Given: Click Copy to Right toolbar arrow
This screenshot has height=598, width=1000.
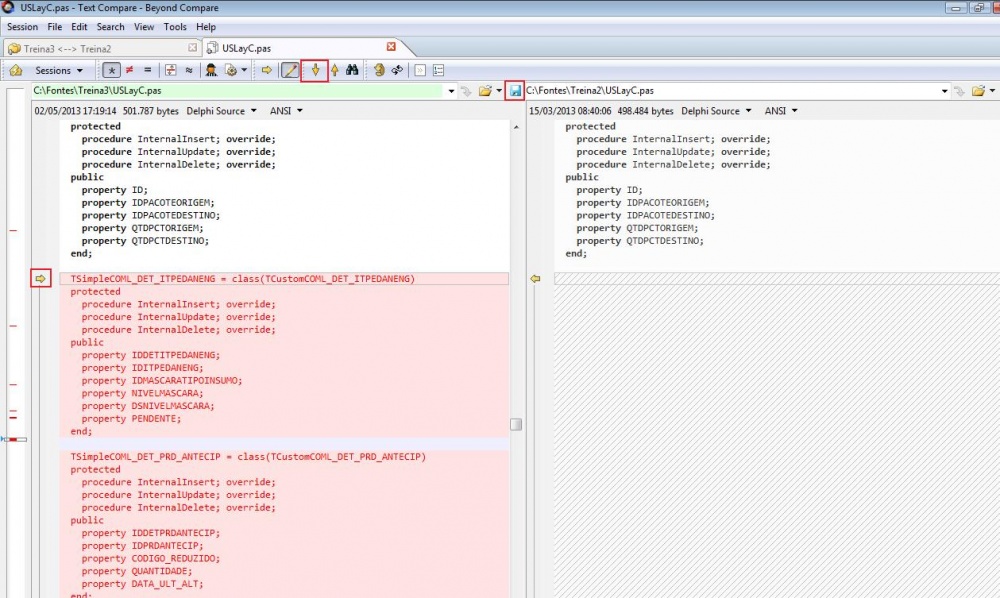Looking at the screenshot, I should pyautogui.click(x=267, y=70).
